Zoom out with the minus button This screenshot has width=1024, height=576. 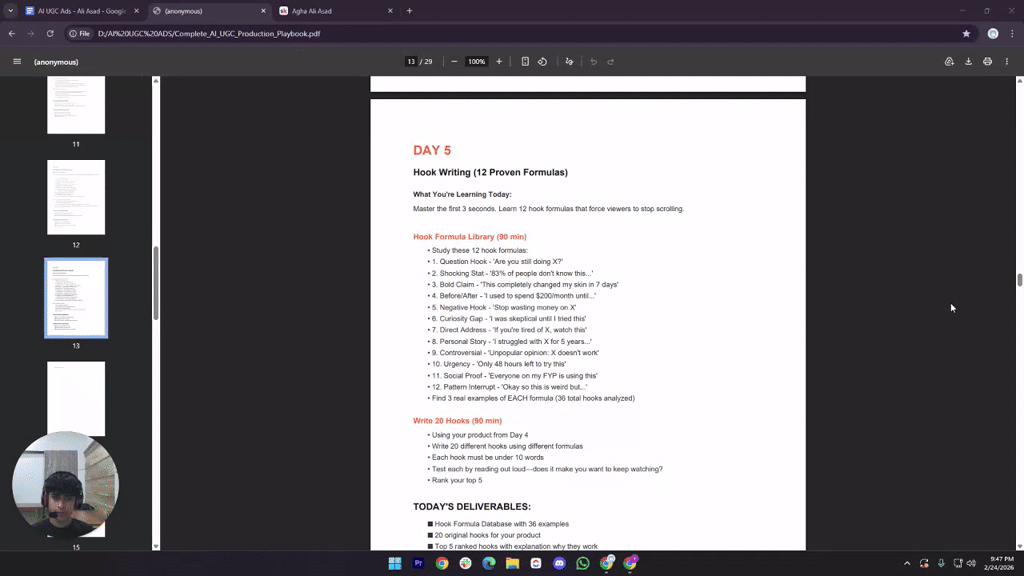(455, 61)
